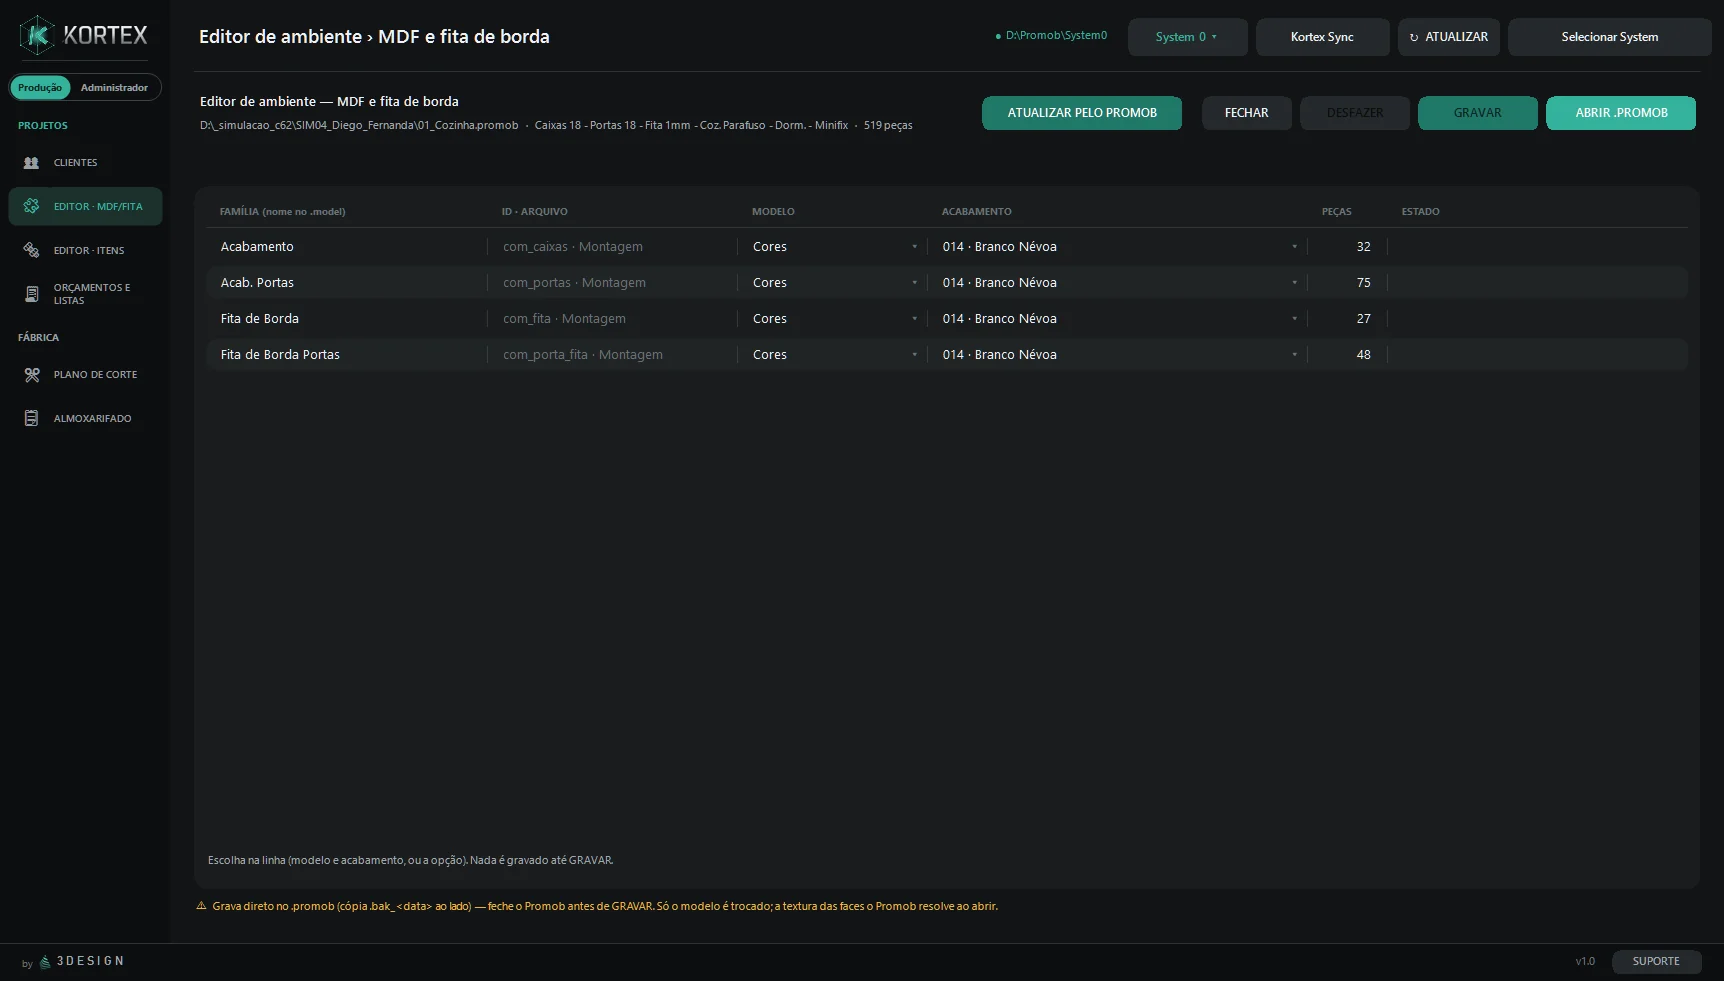Image resolution: width=1724 pixels, height=981 pixels.
Task: Switch to Produção mode
Action: point(40,87)
